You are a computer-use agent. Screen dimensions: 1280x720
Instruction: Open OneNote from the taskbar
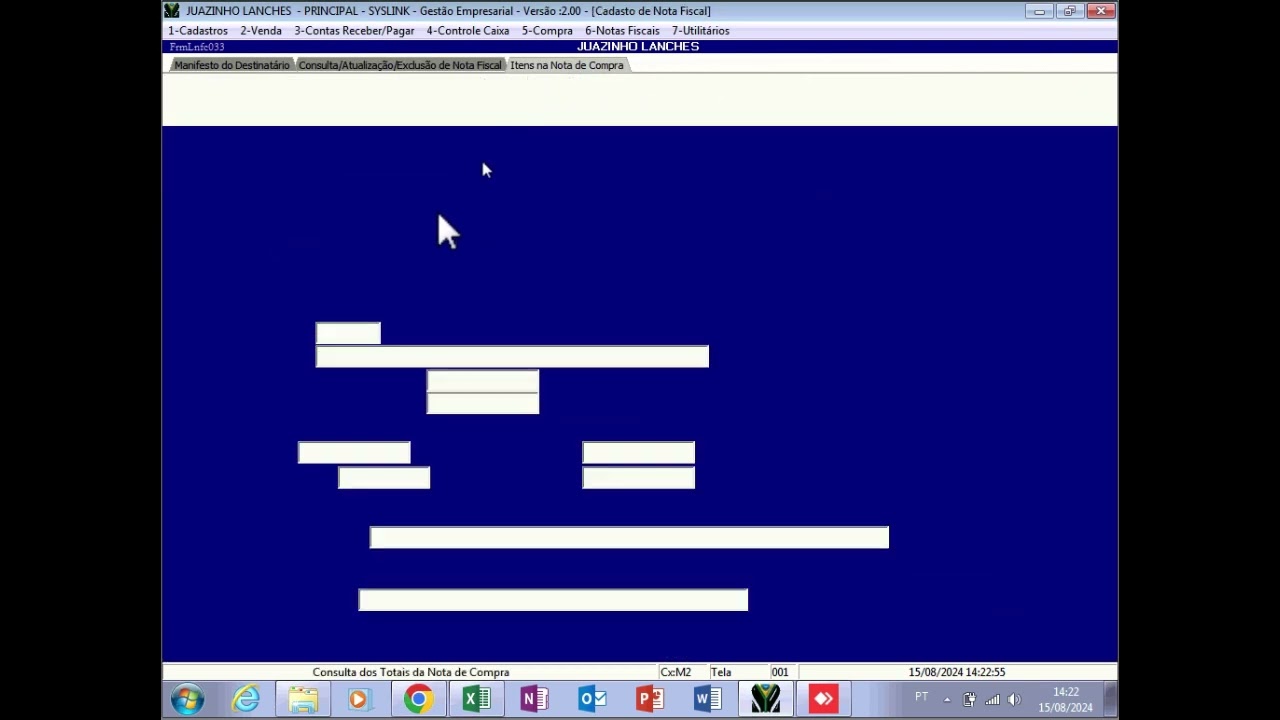[x=534, y=699]
